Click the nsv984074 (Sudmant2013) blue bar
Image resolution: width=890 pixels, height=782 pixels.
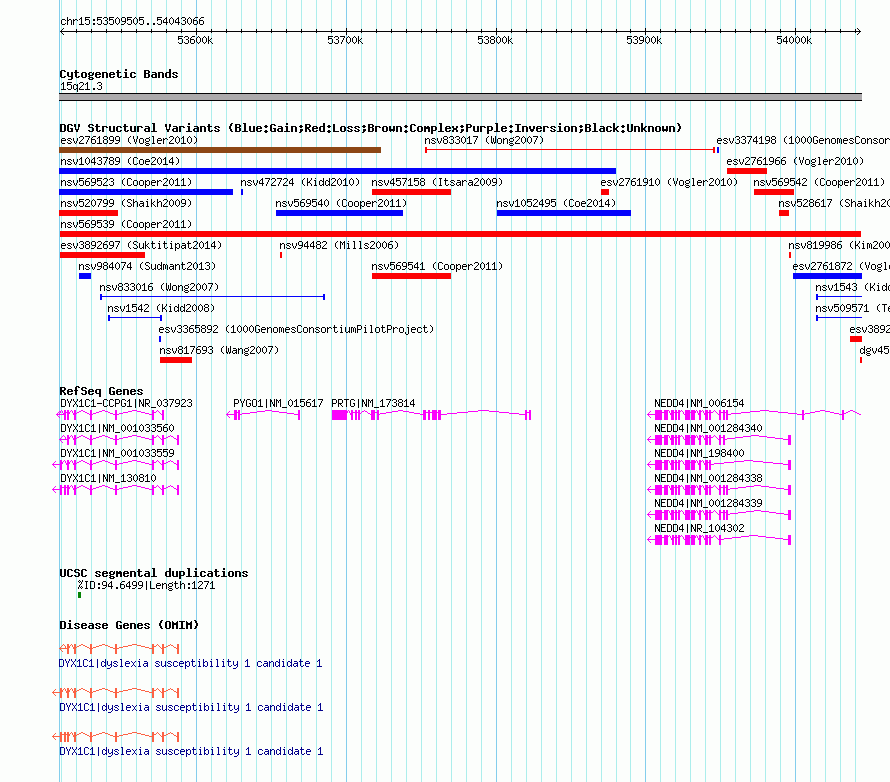(x=85, y=276)
